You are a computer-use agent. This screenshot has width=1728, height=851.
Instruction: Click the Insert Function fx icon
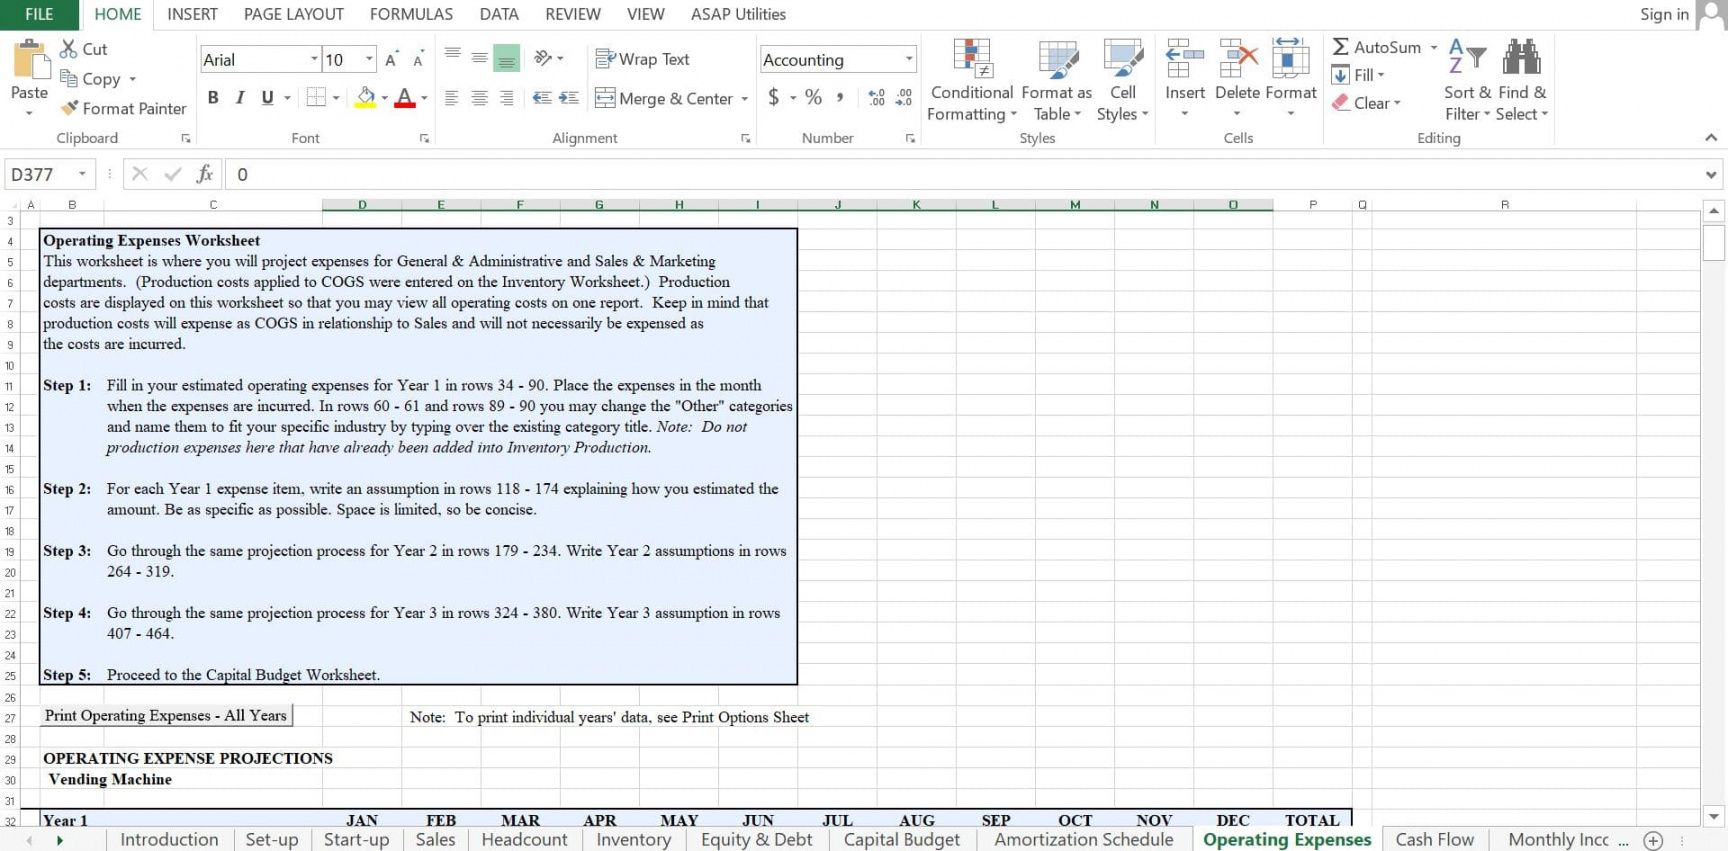(x=205, y=174)
